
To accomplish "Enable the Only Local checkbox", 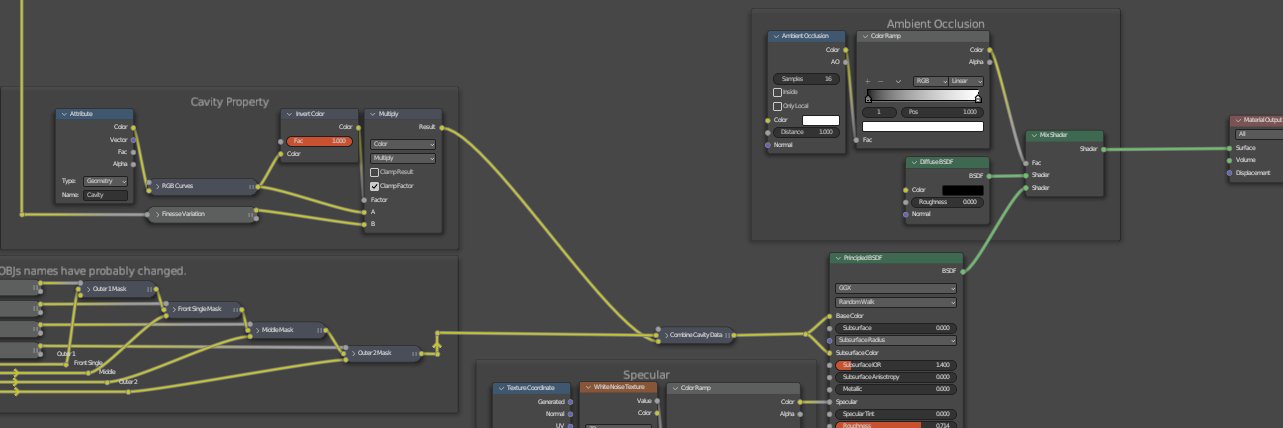I will pyautogui.click(x=777, y=106).
